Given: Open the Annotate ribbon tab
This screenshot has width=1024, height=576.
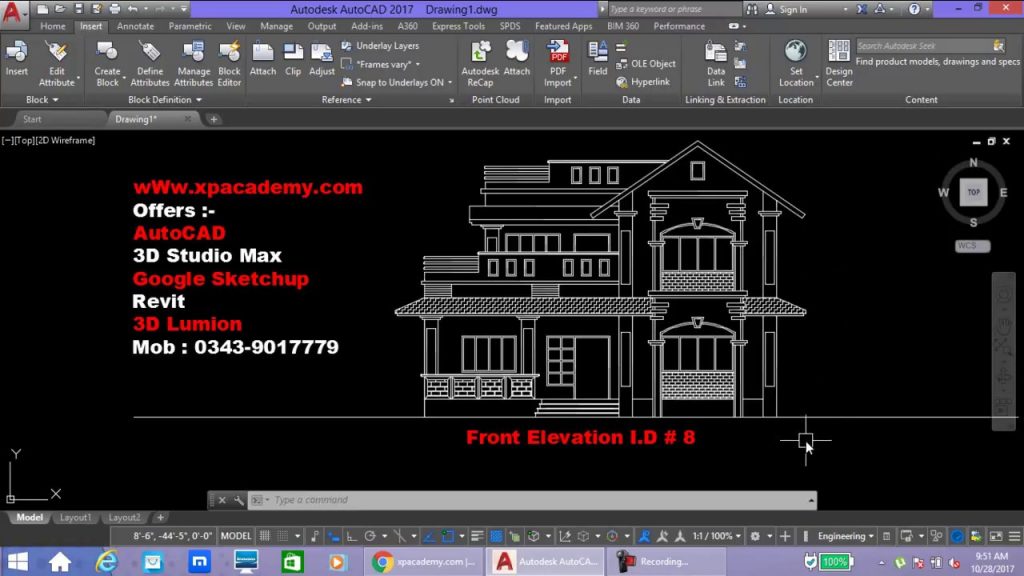Looking at the screenshot, I should point(135,26).
